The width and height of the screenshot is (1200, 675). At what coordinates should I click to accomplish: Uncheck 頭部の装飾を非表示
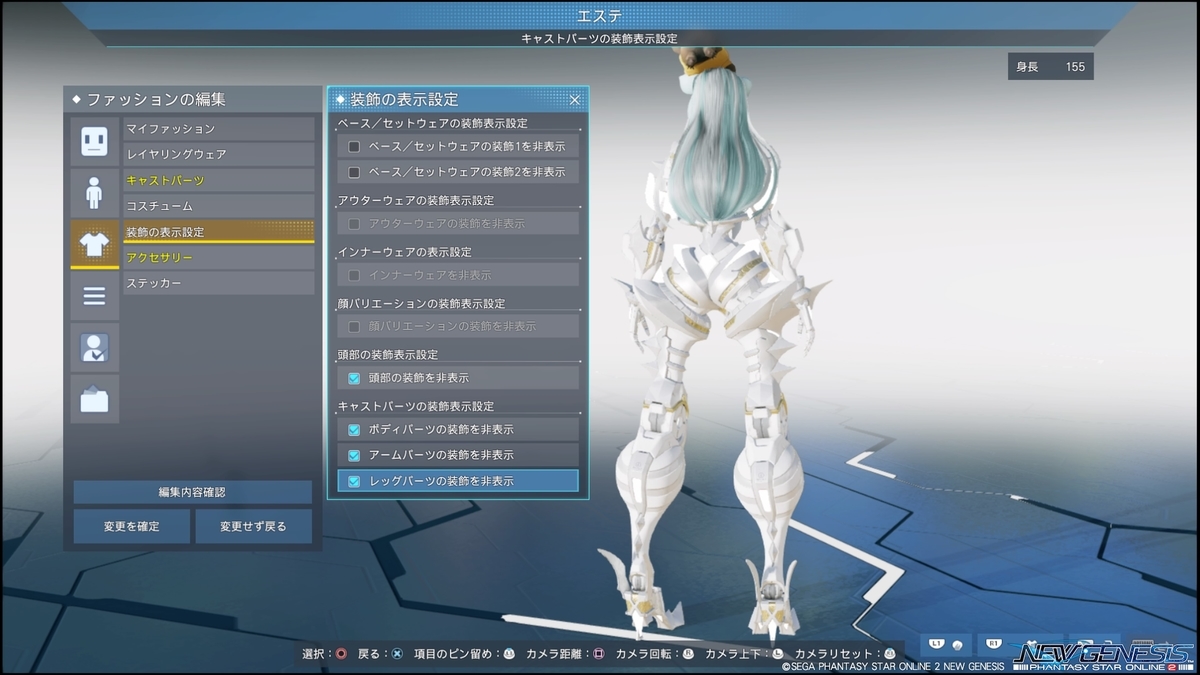354,378
